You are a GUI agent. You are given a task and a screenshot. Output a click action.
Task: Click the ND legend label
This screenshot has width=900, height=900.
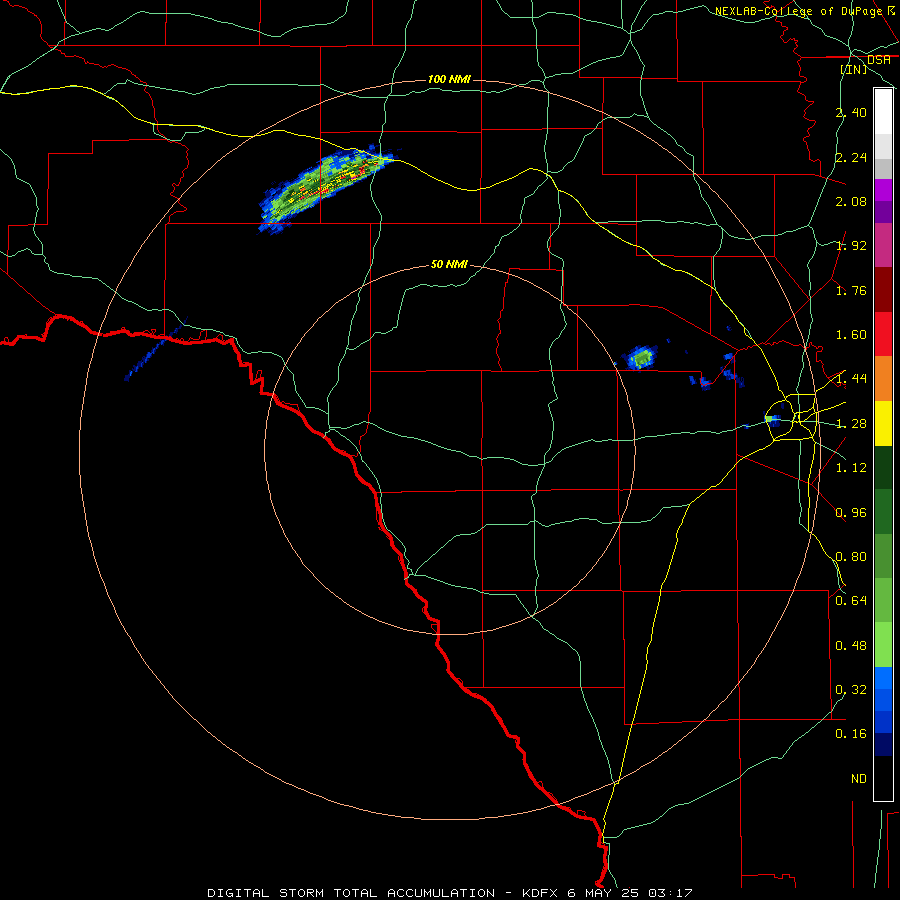click(x=859, y=778)
